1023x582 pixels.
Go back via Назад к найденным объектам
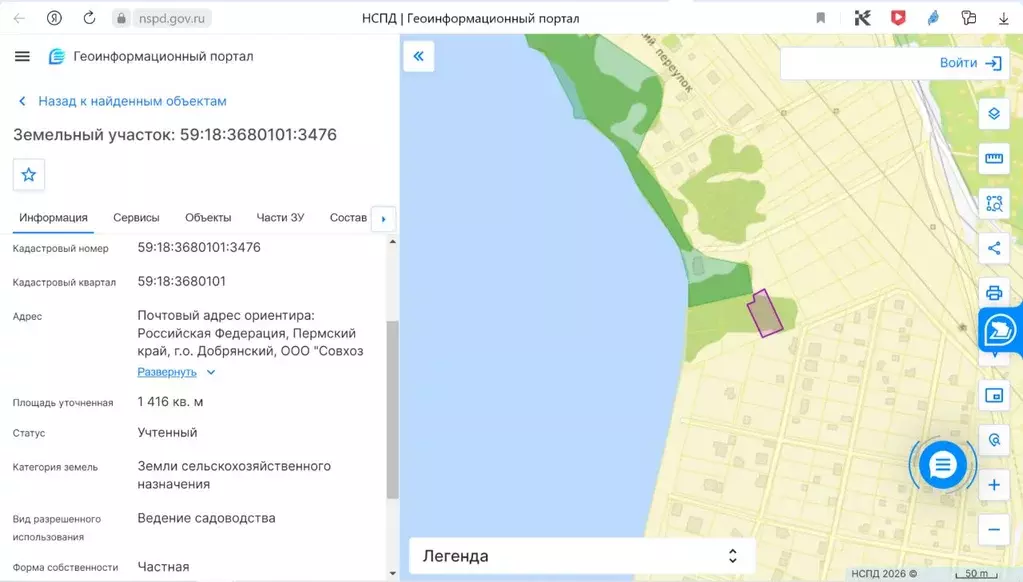click(123, 101)
